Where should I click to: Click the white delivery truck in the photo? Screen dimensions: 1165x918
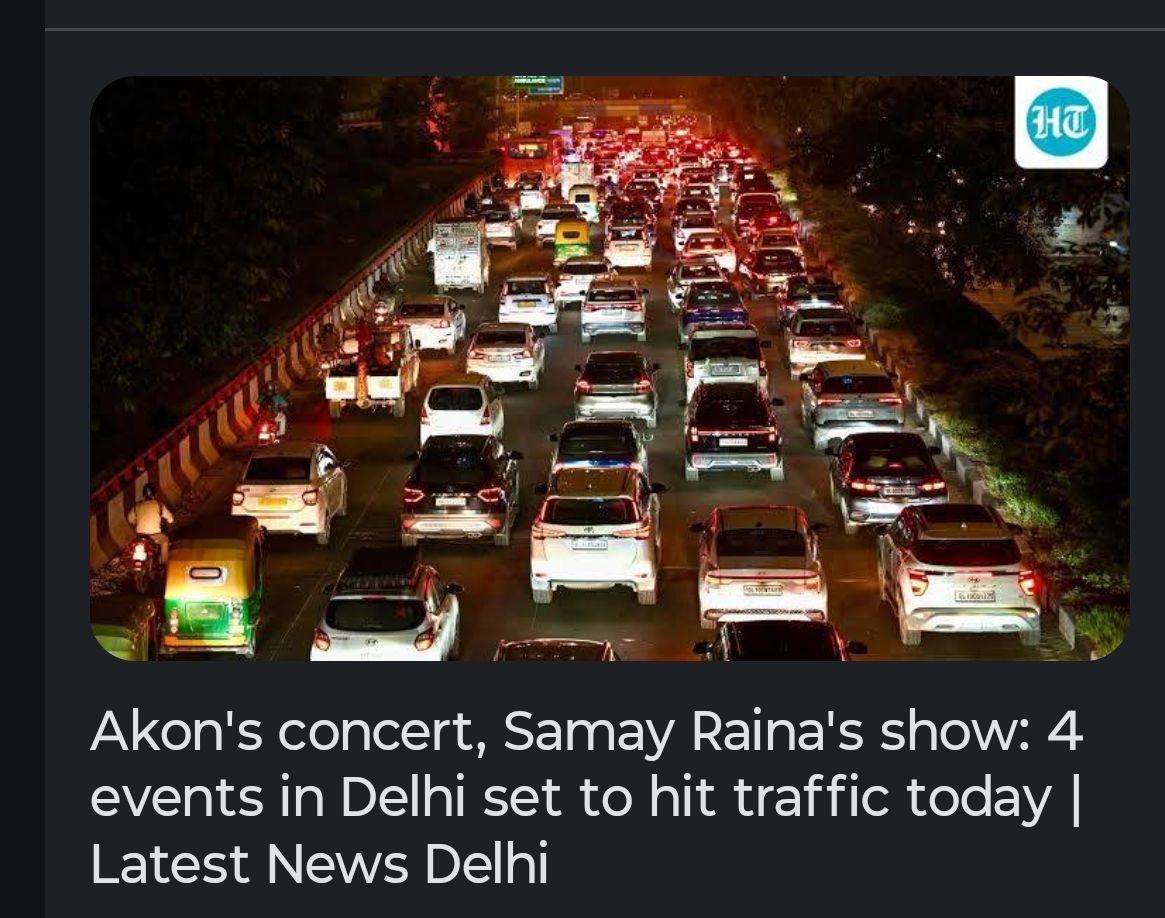pyautogui.click(x=460, y=255)
